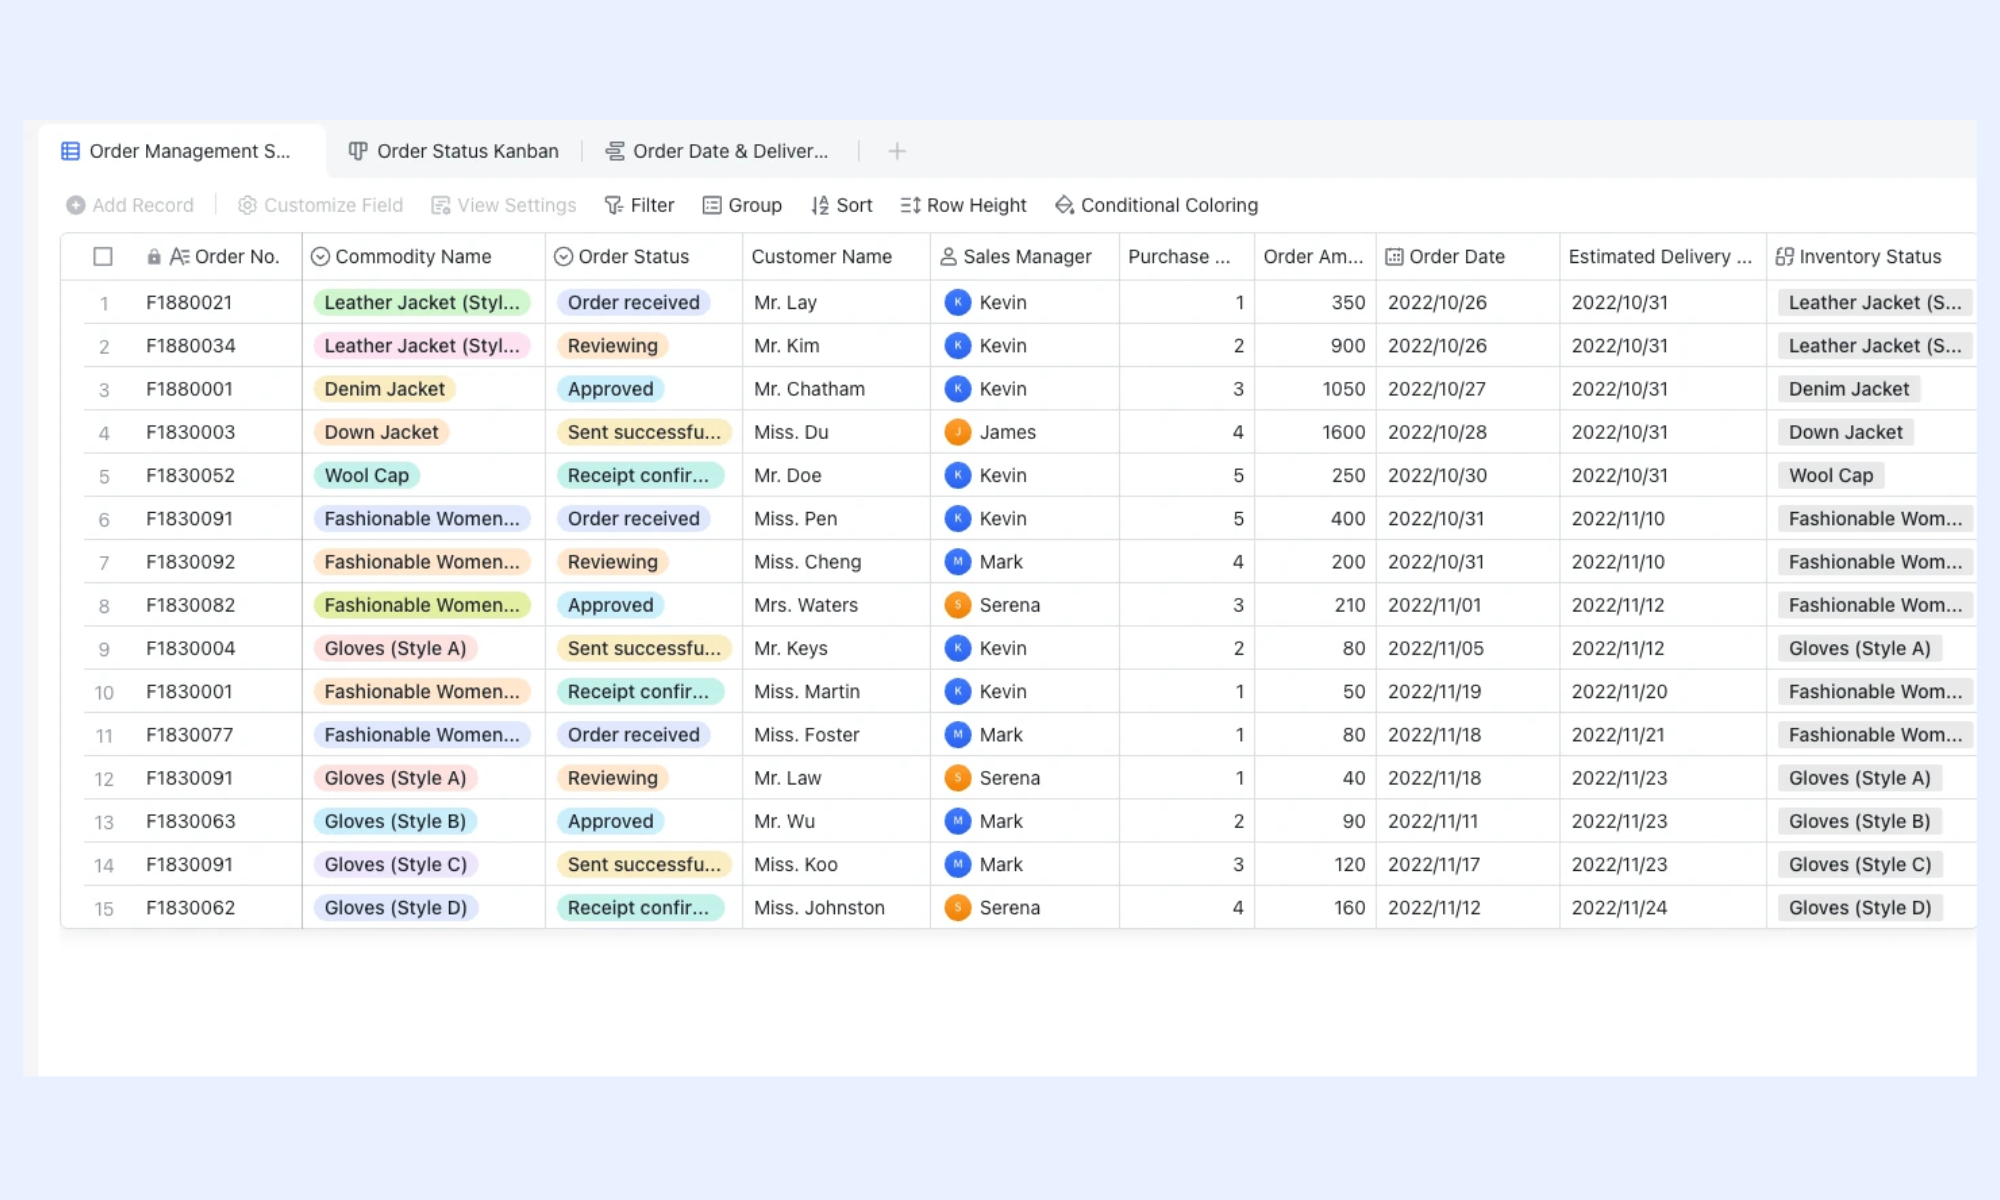Image resolution: width=2000 pixels, height=1200 pixels.
Task: Open the Order Status column dropdown icon
Action: point(563,257)
